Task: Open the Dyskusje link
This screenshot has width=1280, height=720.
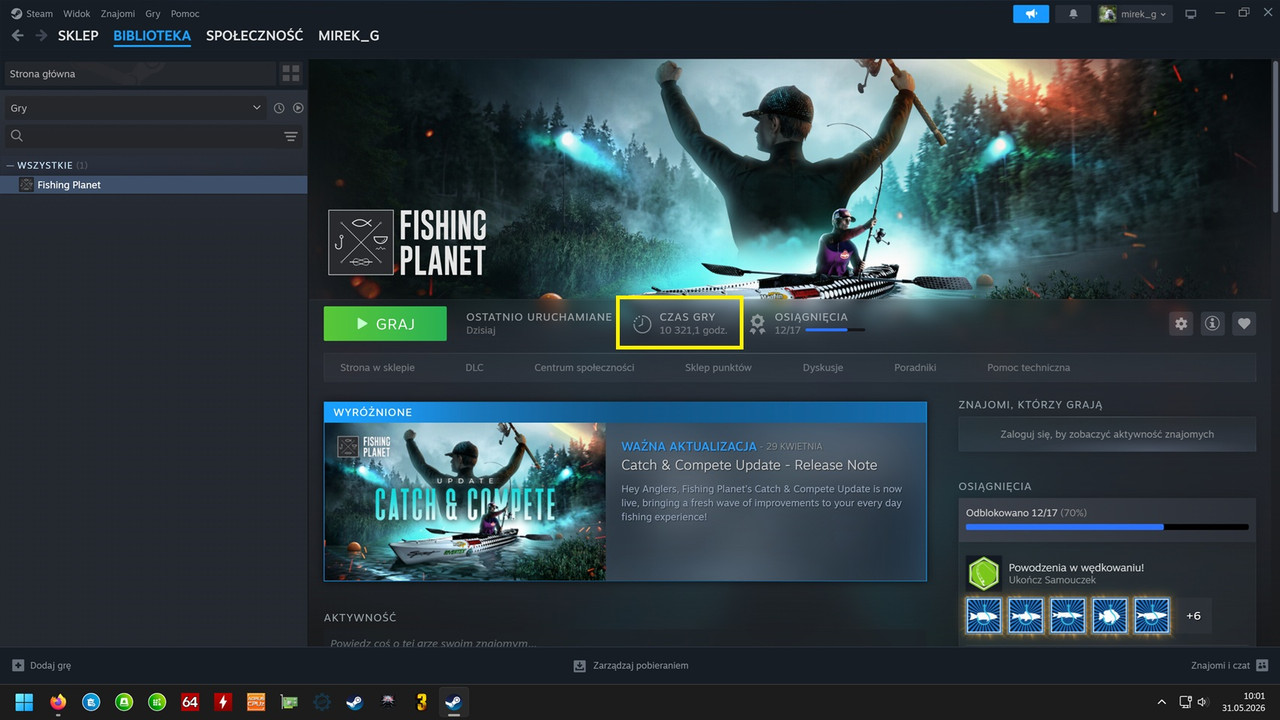Action: click(823, 368)
